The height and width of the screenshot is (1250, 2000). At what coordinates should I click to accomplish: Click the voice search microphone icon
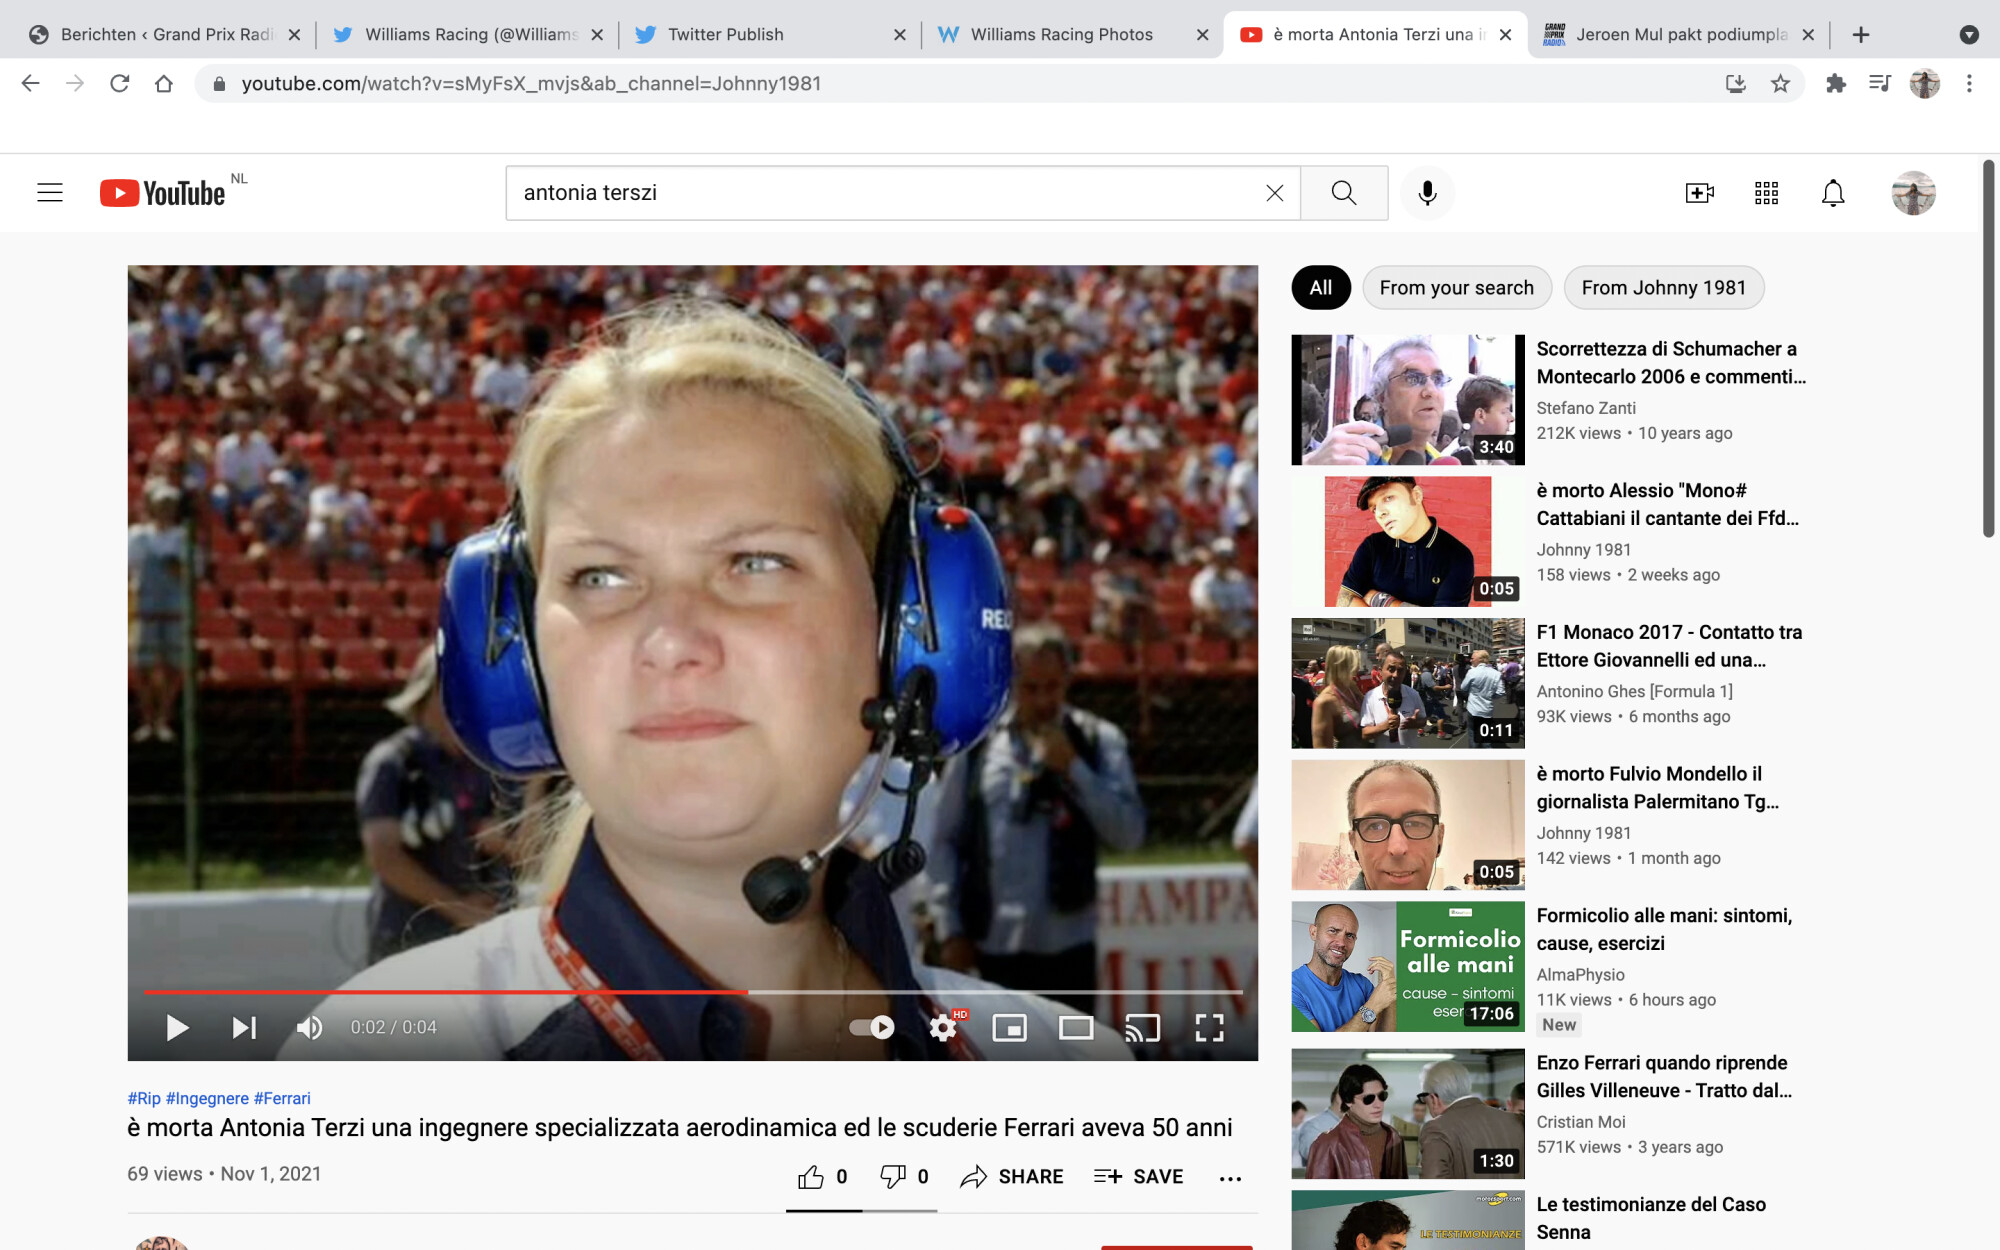point(1427,193)
